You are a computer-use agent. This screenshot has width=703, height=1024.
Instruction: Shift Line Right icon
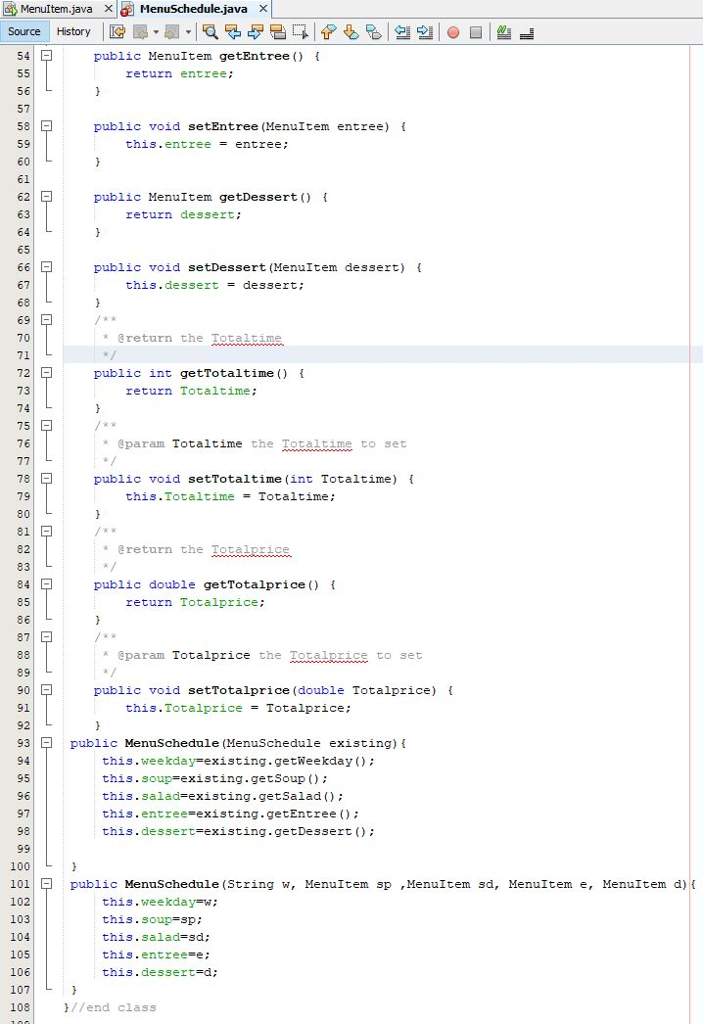pyautogui.click(x=425, y=32)
